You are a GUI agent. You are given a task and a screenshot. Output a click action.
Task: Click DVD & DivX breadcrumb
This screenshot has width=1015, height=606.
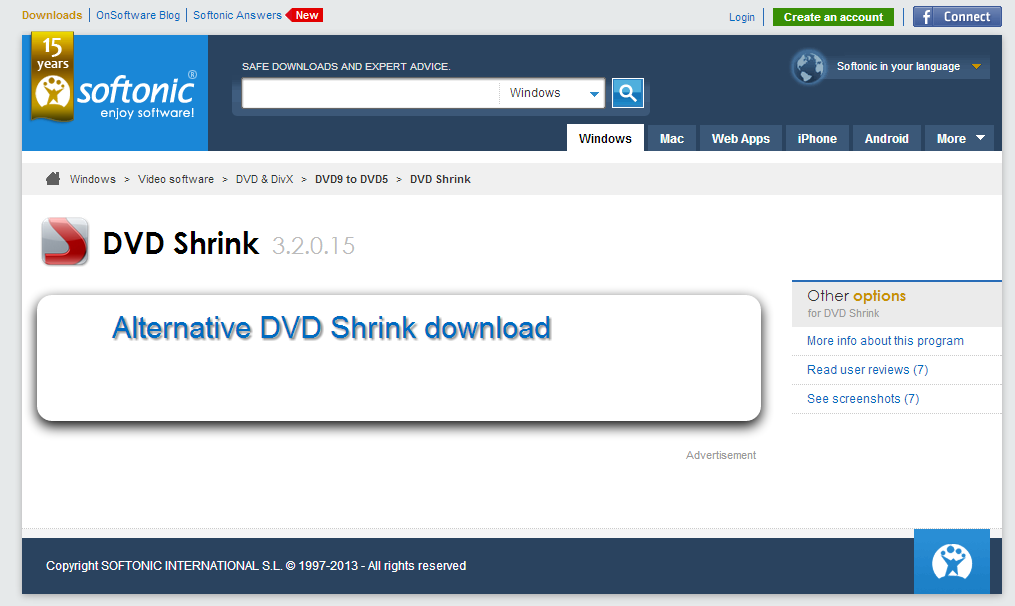[x=264, y=179]
